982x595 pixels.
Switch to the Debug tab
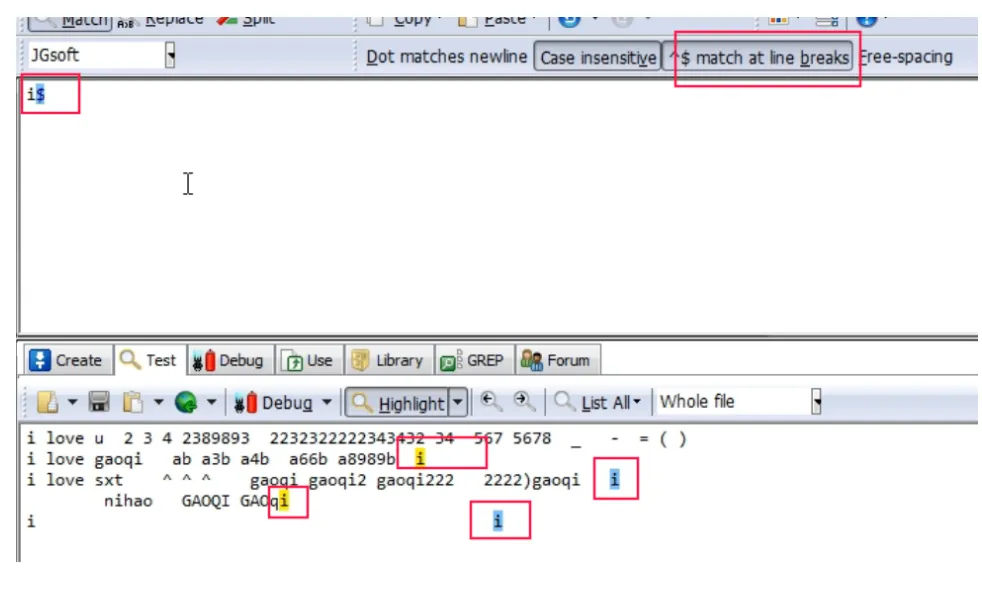(229, 360)
